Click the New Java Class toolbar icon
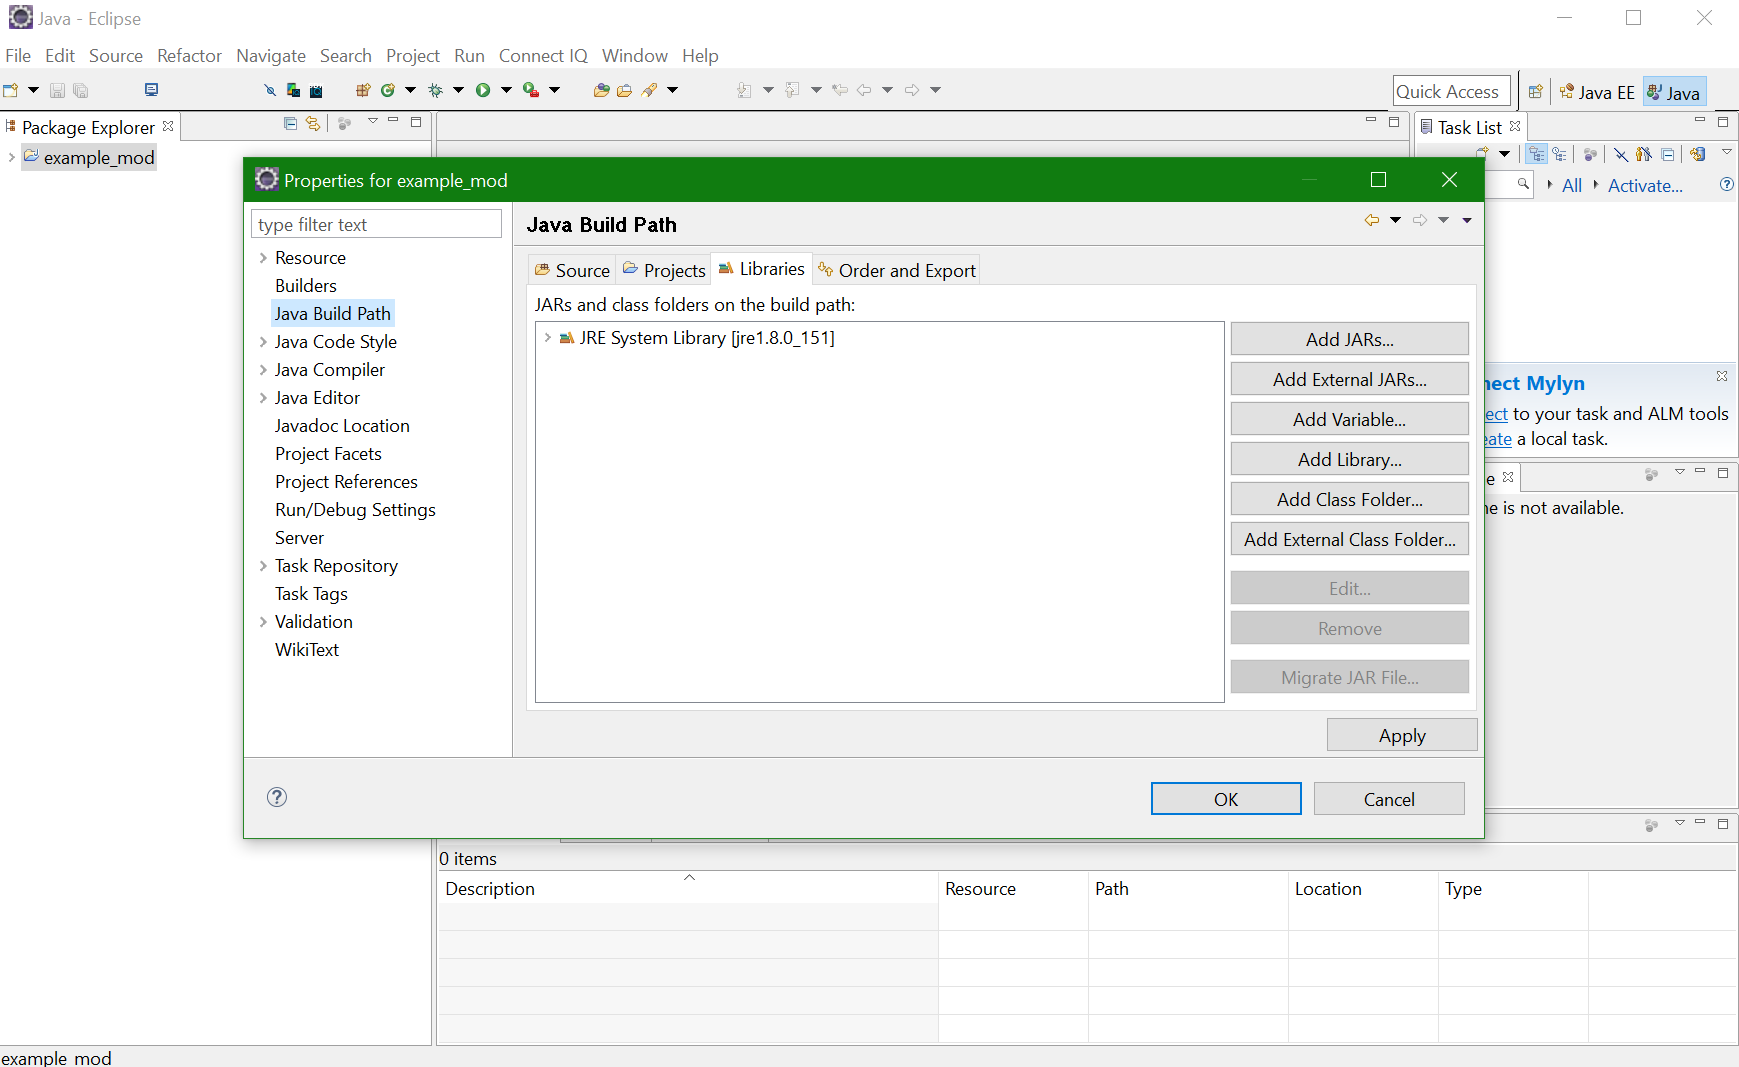The width and height of the screenshot is (1739, 1067). tap(388, 90)
